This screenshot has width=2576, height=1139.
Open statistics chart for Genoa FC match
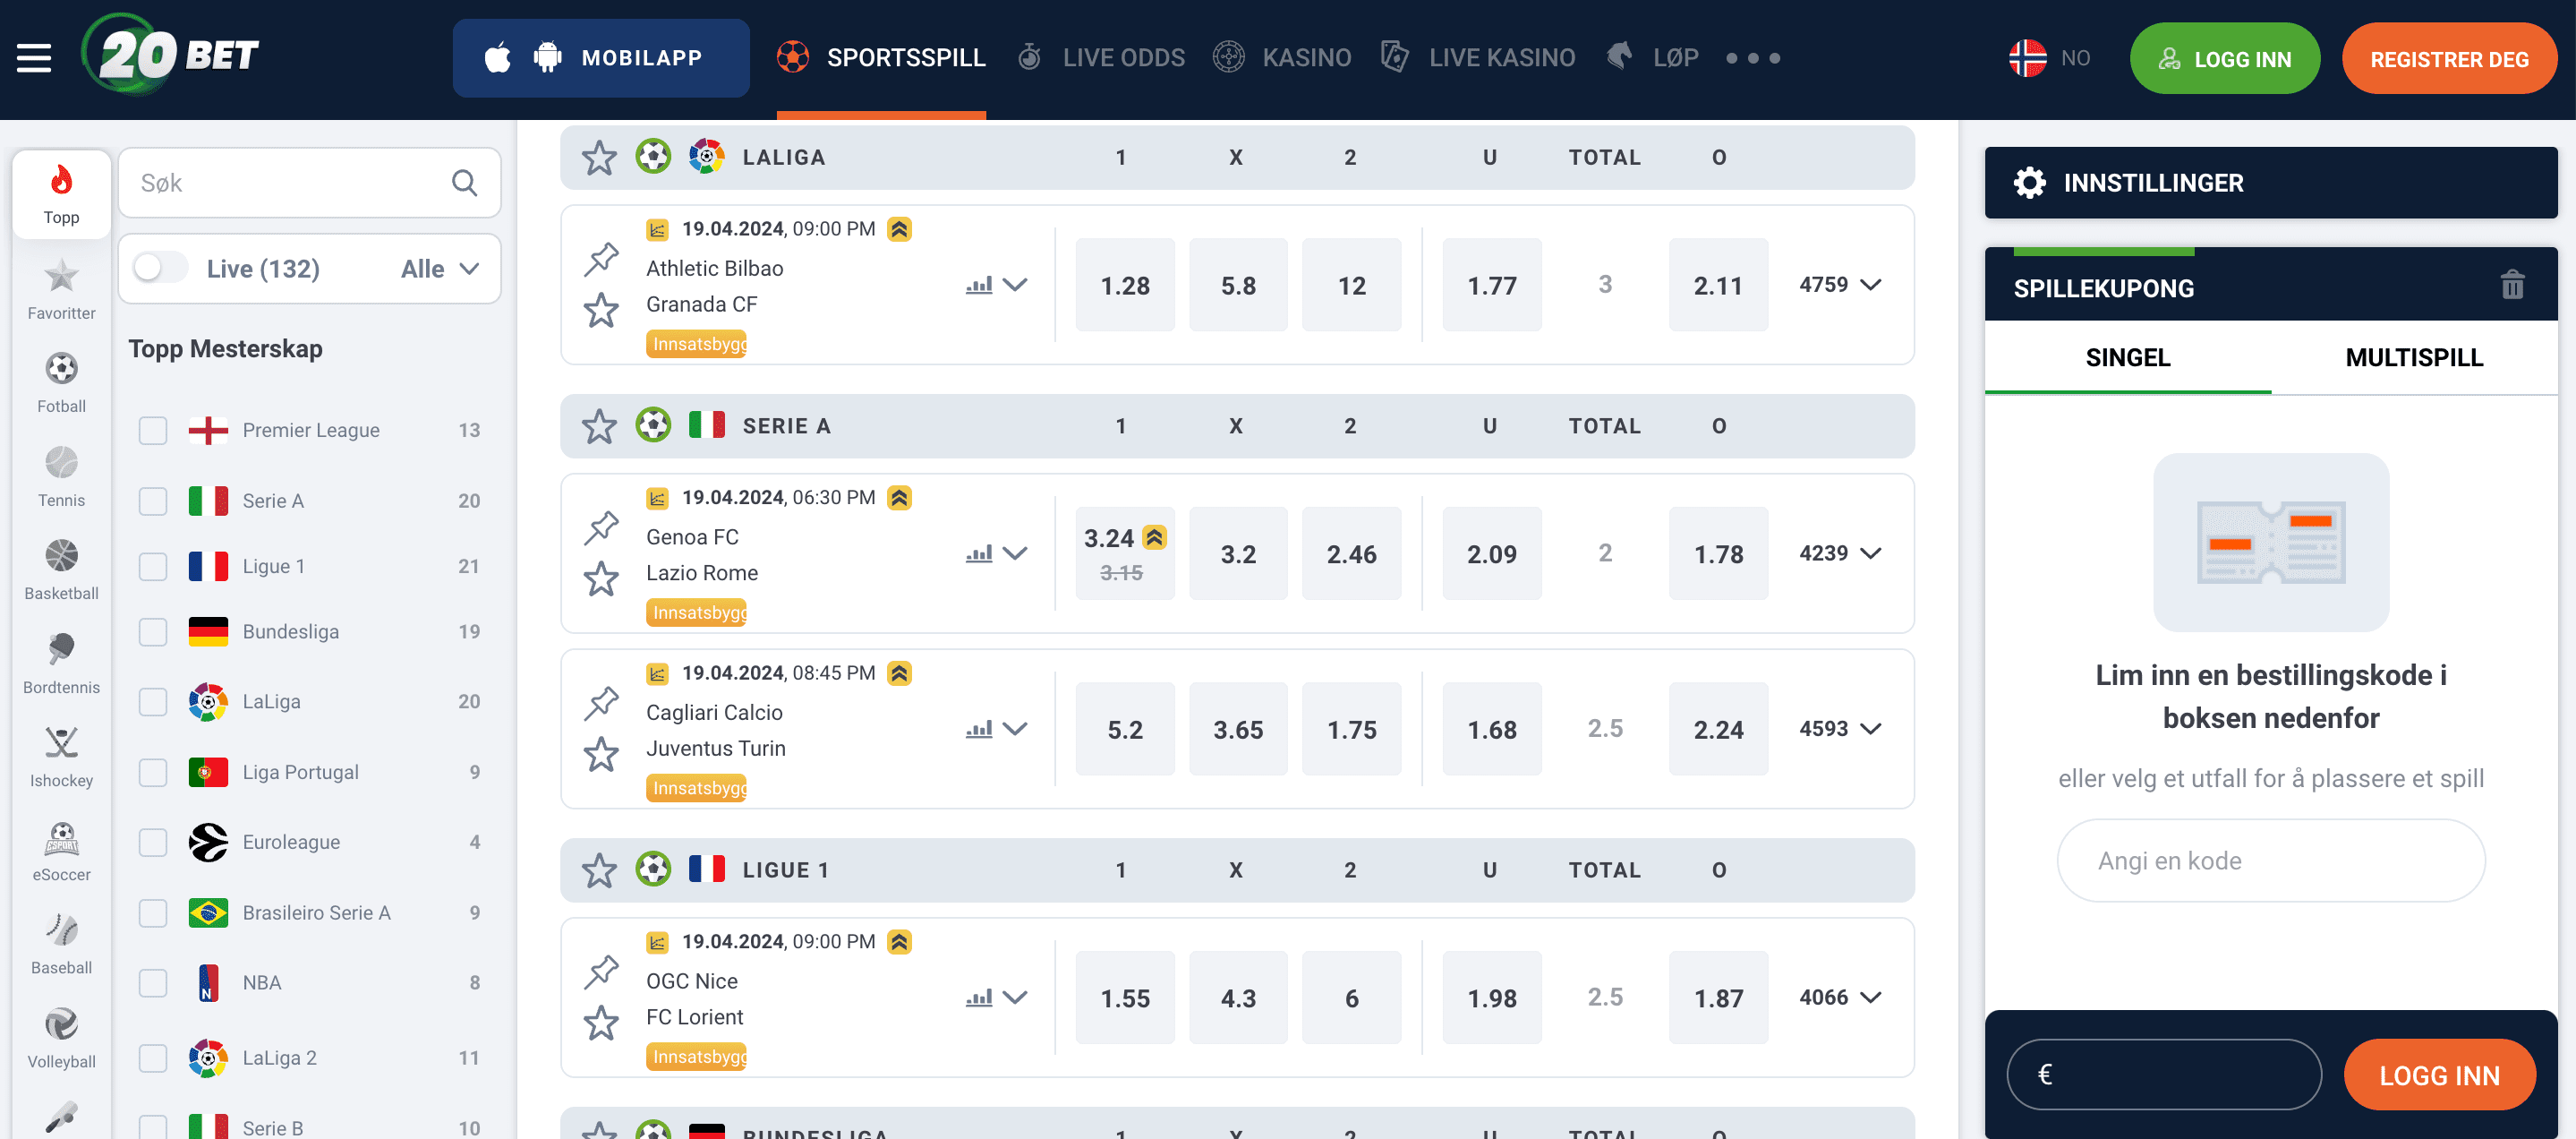[x=979, y=553]
